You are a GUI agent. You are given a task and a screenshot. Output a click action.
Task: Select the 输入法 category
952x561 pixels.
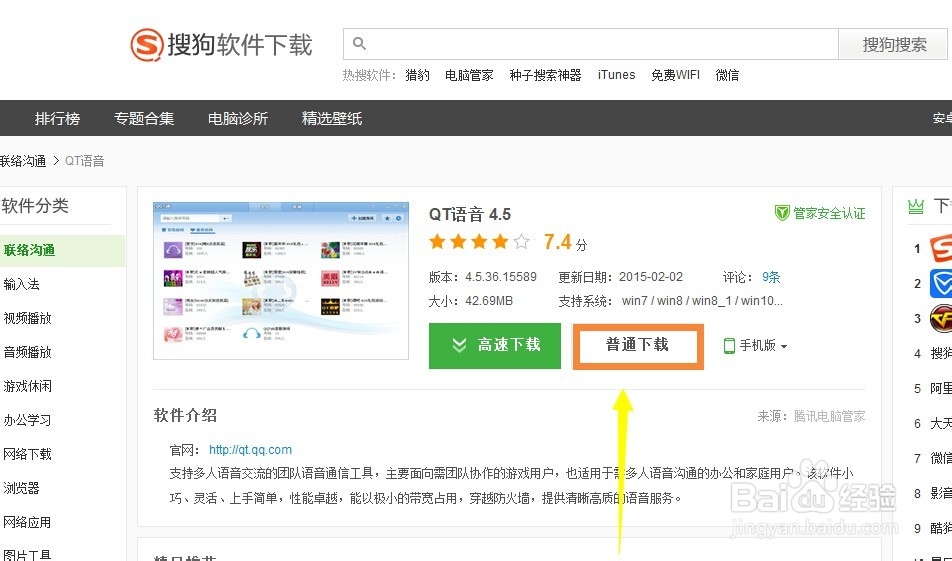point(22,284)
